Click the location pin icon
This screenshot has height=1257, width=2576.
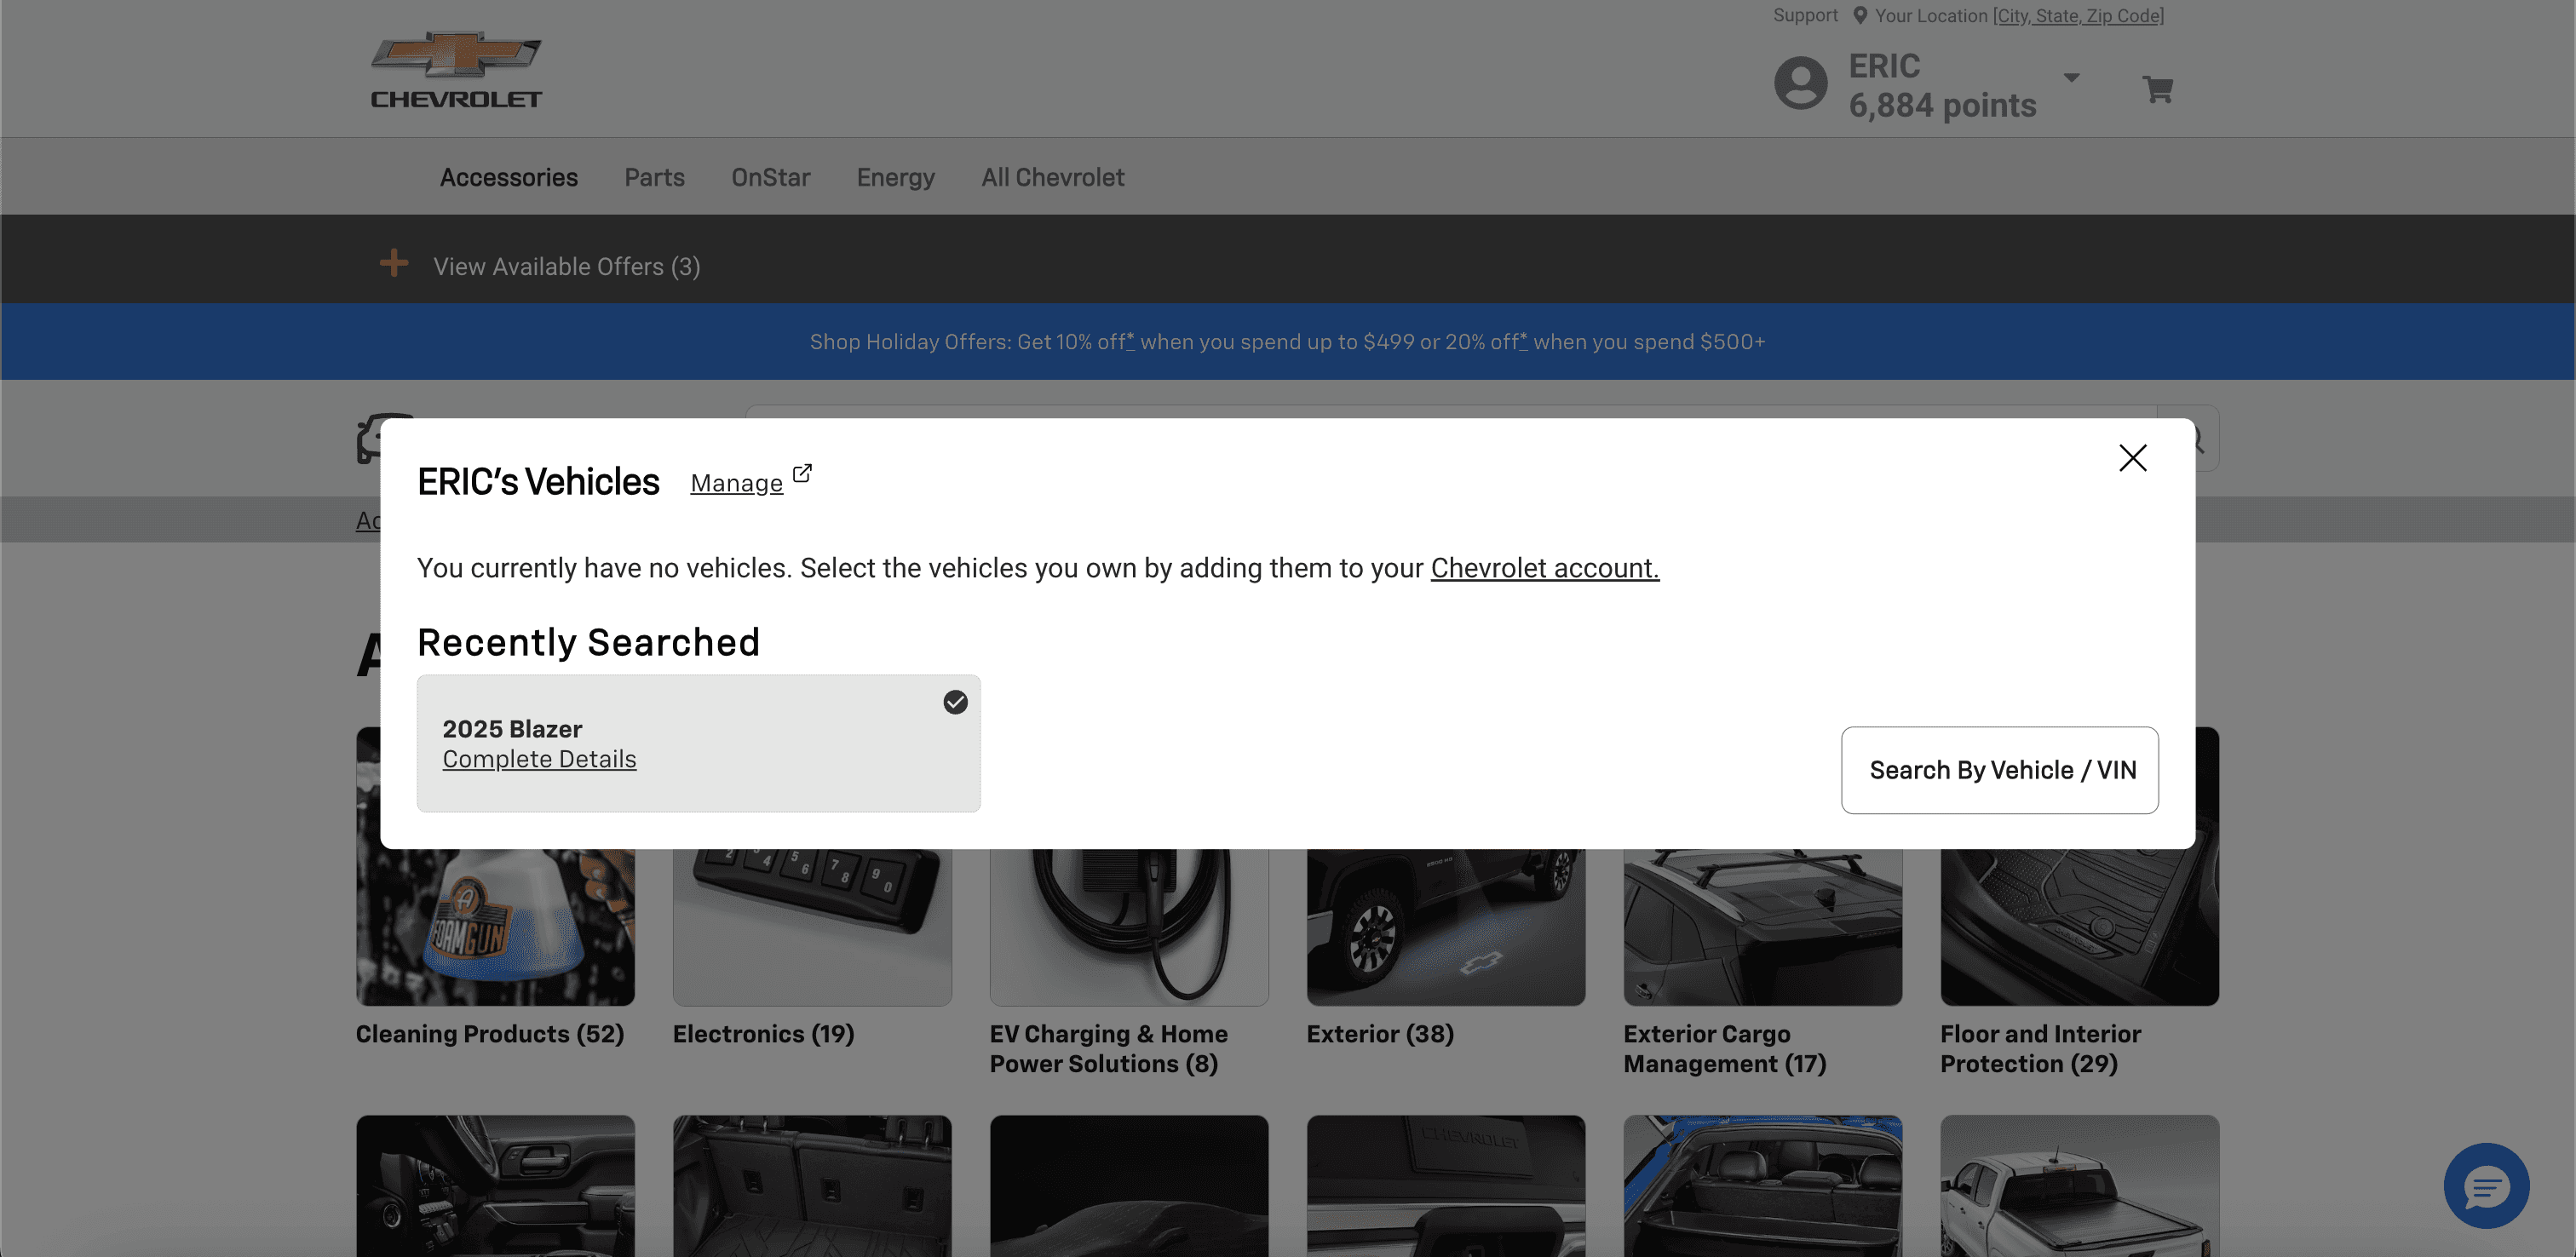pos(1860,16)
